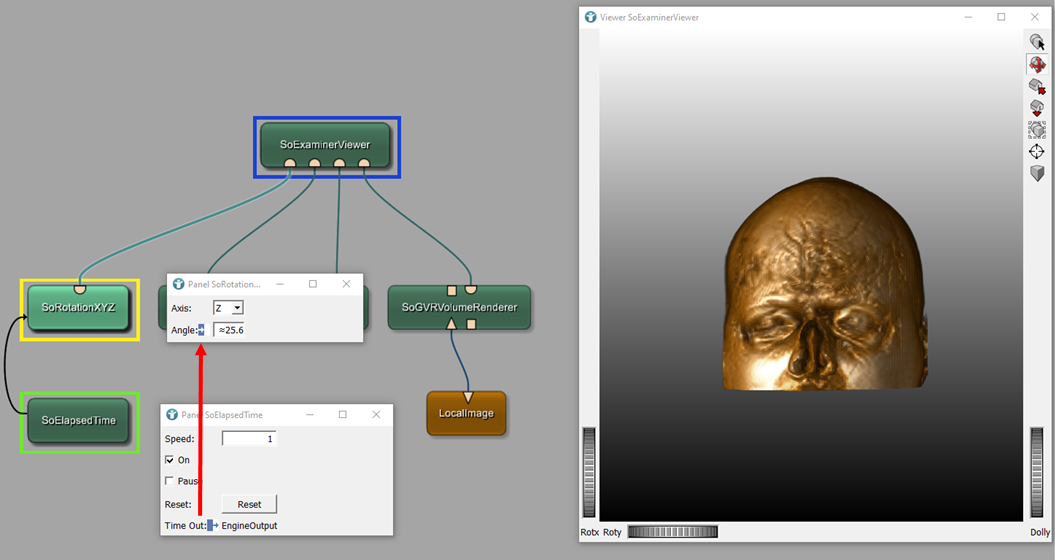The width and height of the screenshot is (1055, 560).
Task: Toggle the perspective camera cube icon
Action: [1037, 173]
